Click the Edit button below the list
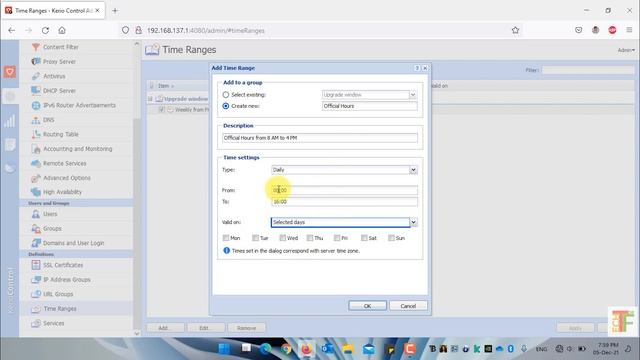The width and height of the screenshot is (640, 360). coord(206,328)
